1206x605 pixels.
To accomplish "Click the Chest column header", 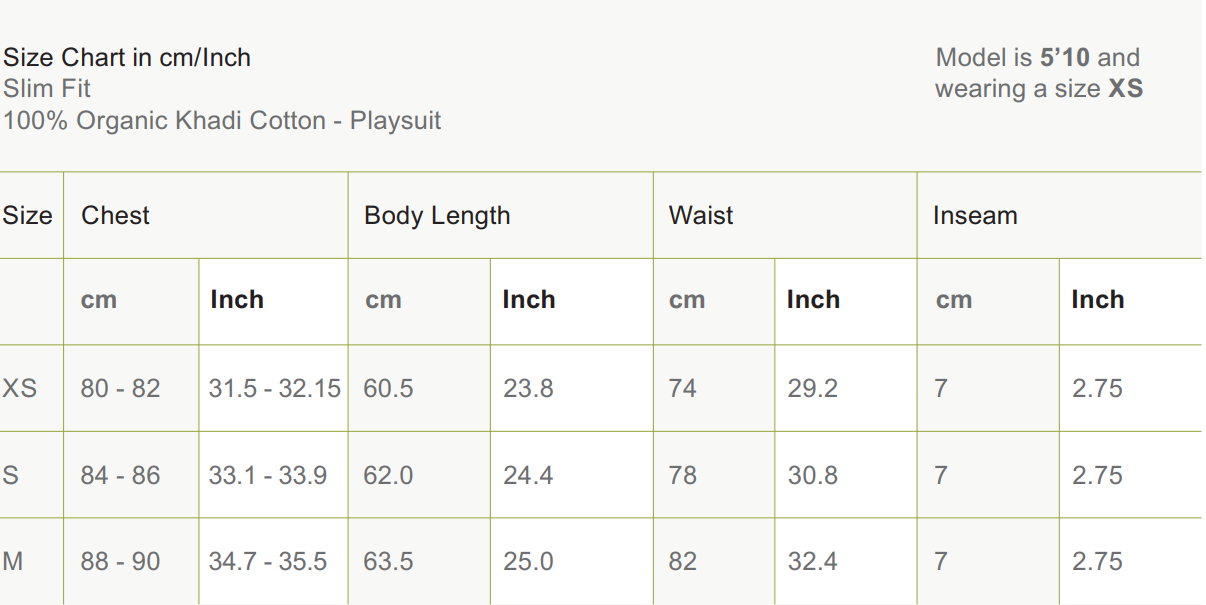I will pyautogui.click(x=115, y=216).
